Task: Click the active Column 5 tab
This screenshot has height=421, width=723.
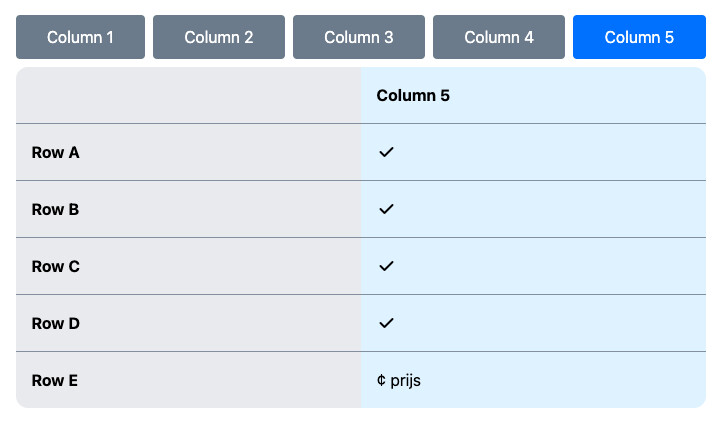Action: tap(639, 38)
